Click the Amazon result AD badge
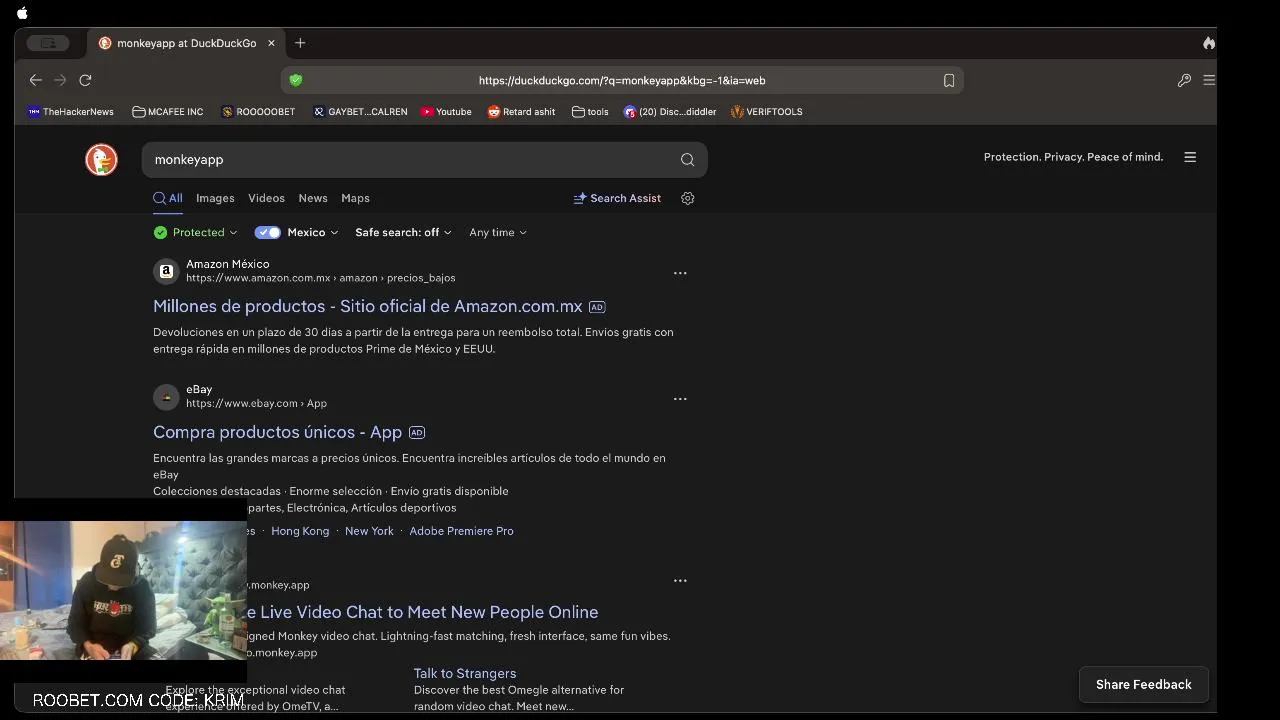This screenshot has height=720, width=1280. tap(597, 307)
